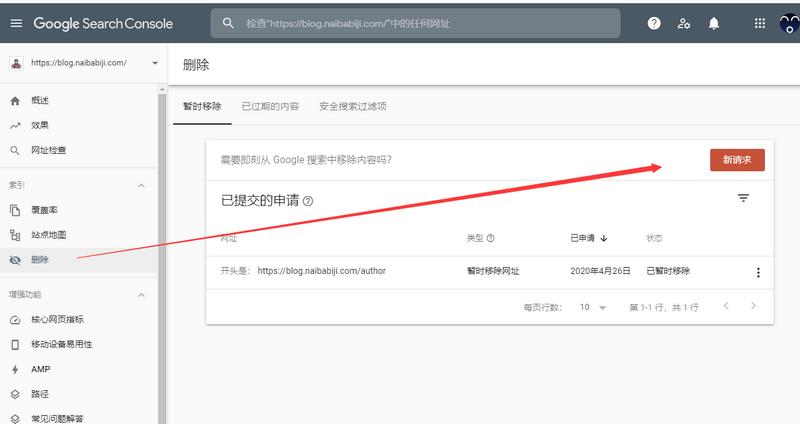The height and width of the screenshot is (424, 800).
Task: Go to next page of results
Action: pyautogui.click(x=753, y=306)
